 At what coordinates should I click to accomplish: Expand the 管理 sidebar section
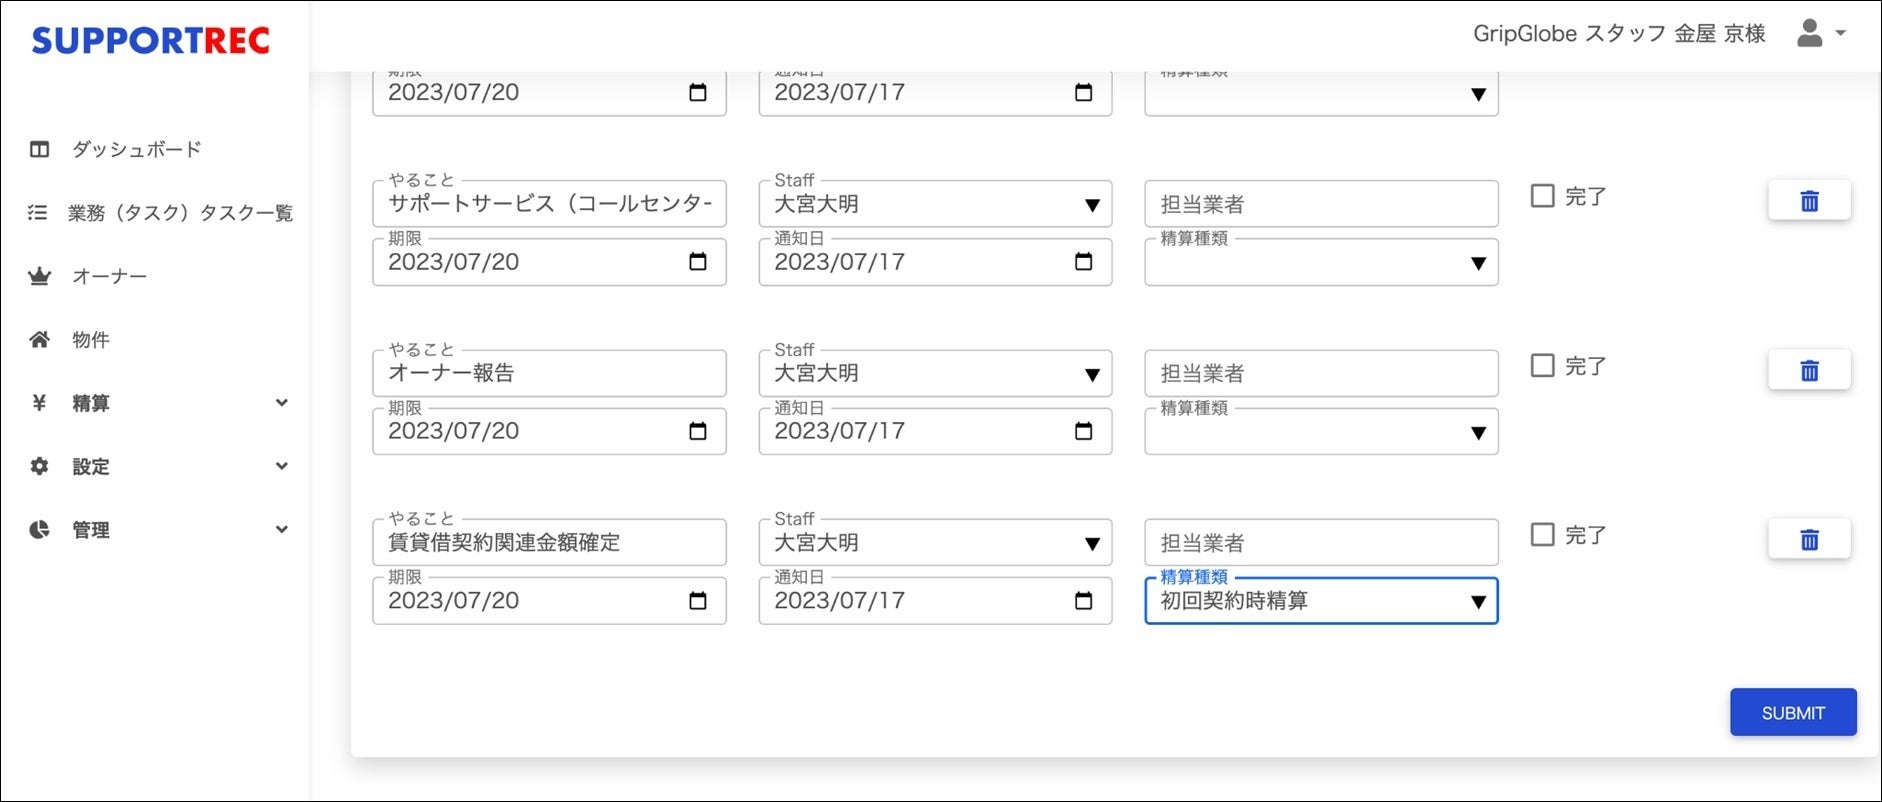[x=160, y=530]
